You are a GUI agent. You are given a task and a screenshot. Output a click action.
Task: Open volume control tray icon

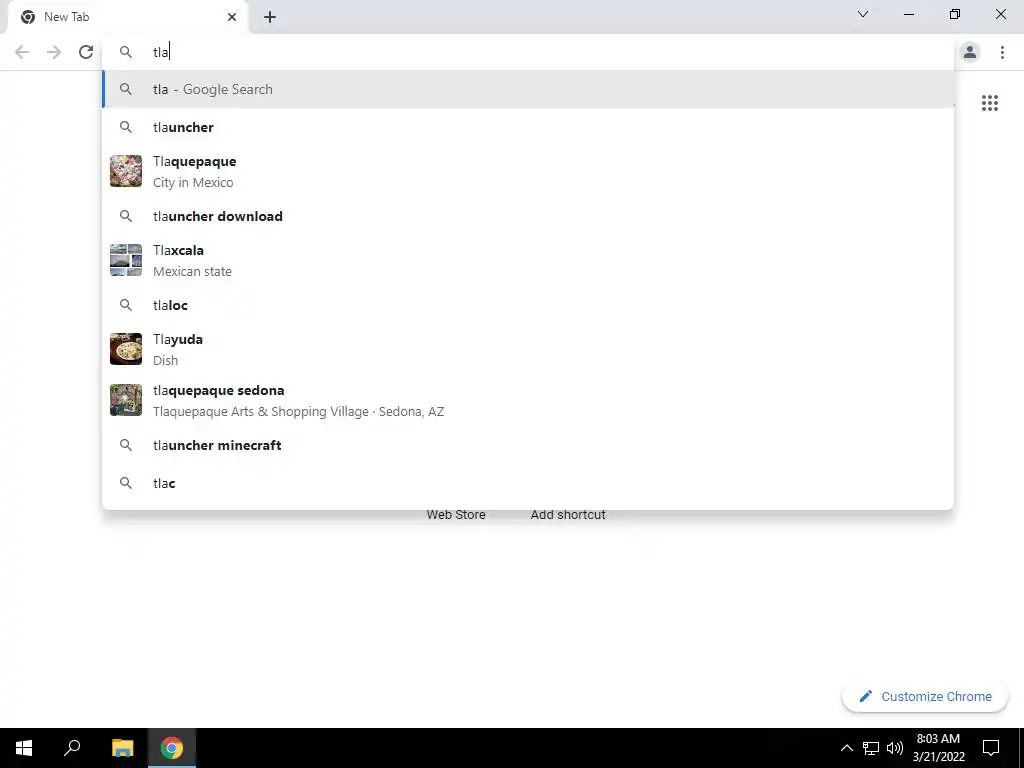coord(895,748)
